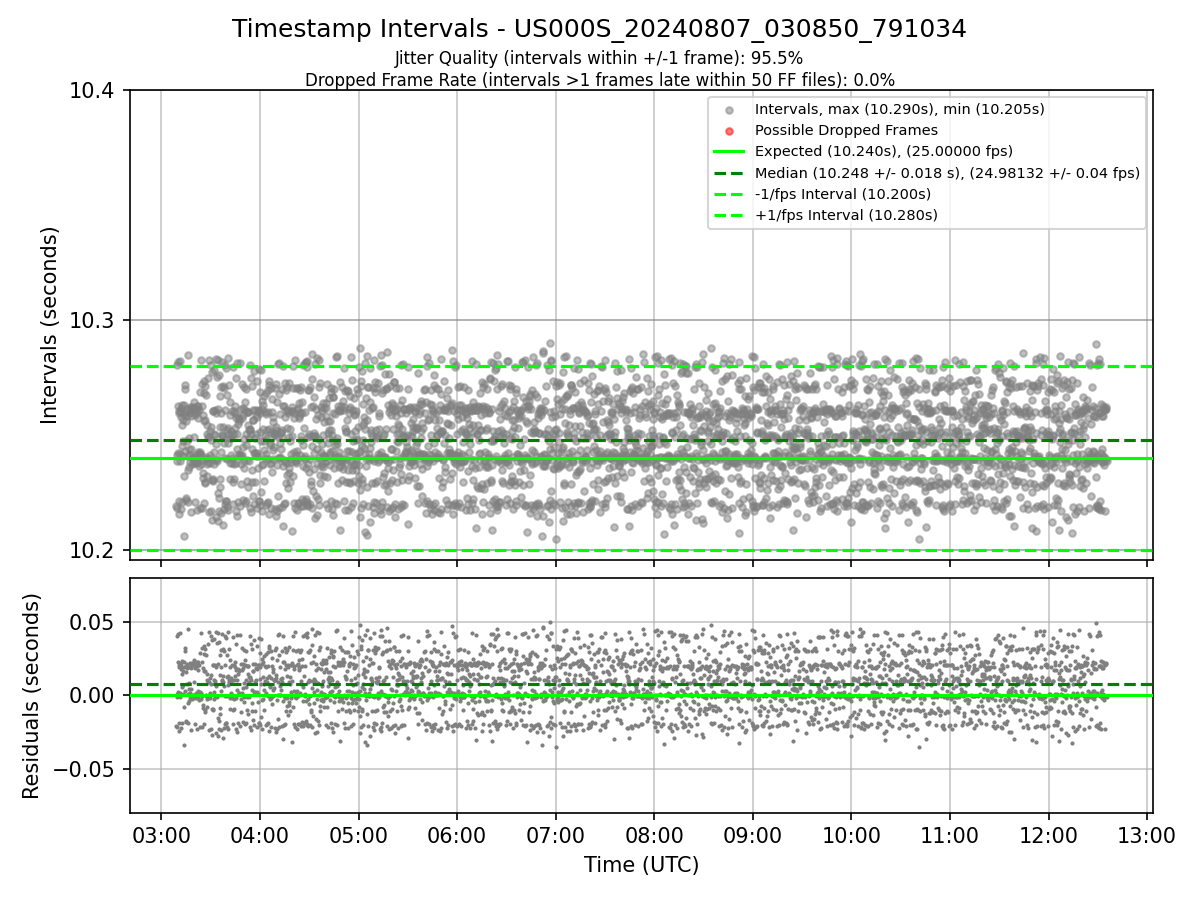
Task: Click legend entry '-1/fps Interval (10.200s)'
Action: (x=842, y=194)
